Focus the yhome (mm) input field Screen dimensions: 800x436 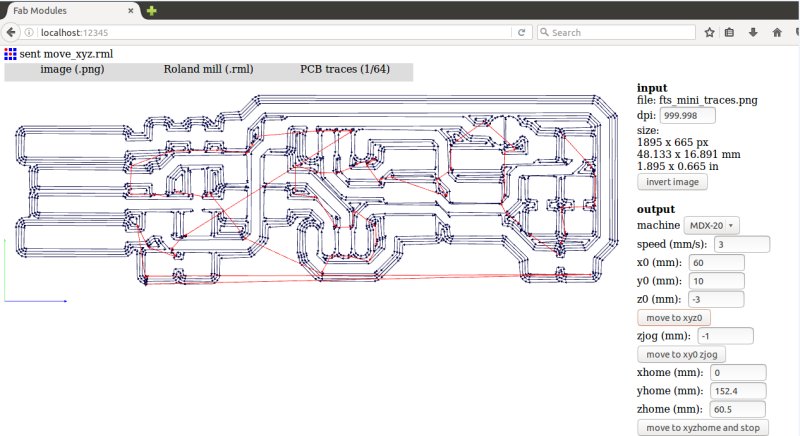(x=738, y=391)
